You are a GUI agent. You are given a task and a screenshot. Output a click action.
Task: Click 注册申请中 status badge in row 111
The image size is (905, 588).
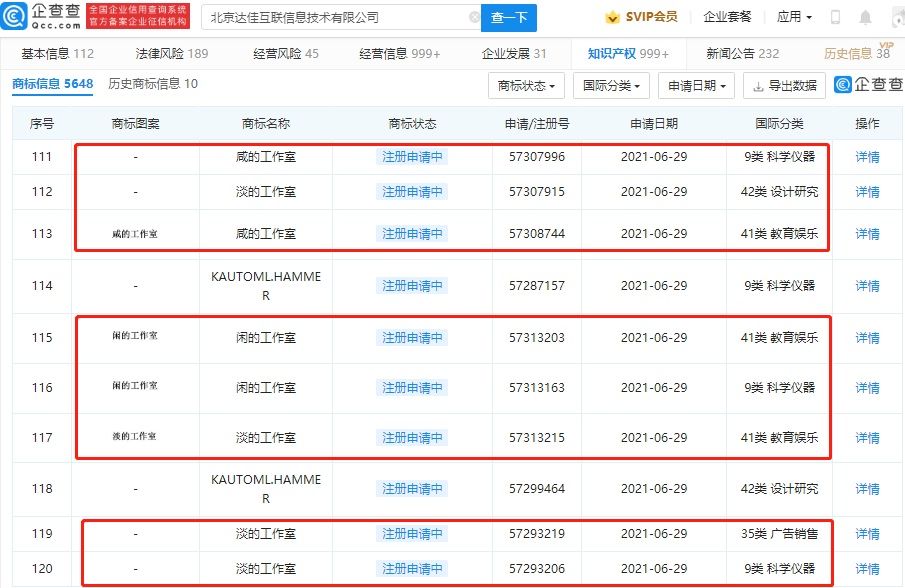point(412,157)
